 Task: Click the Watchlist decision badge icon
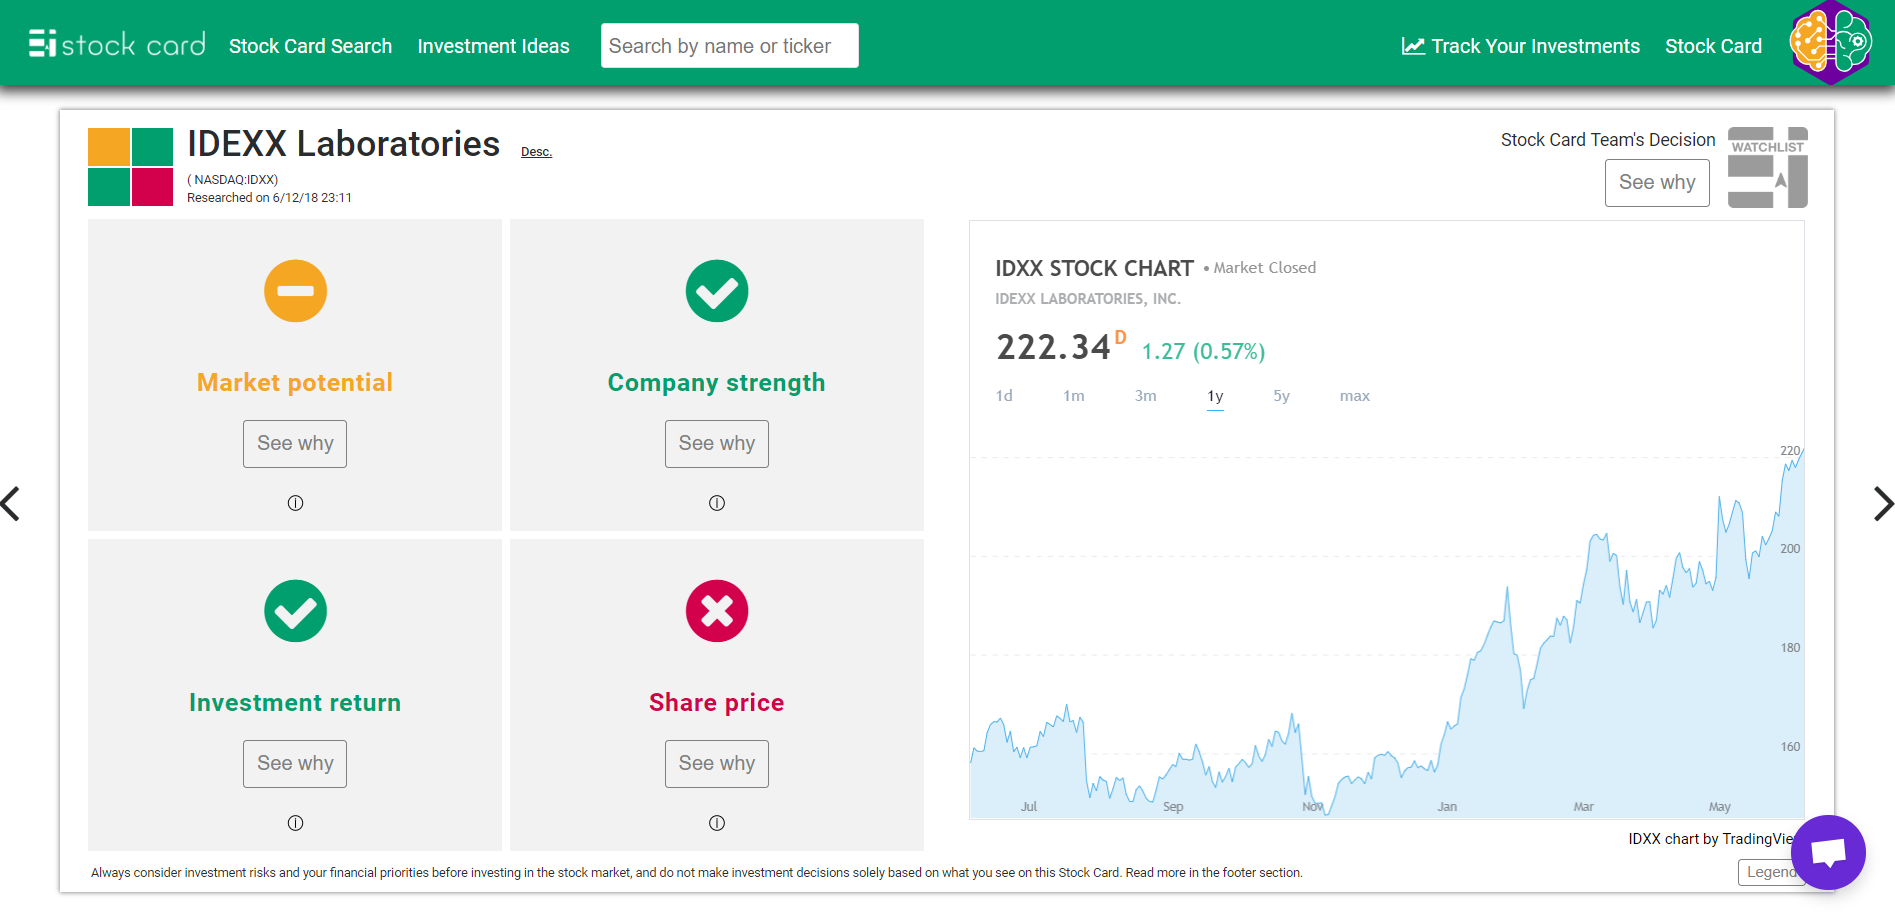[x=1767, y=167]
